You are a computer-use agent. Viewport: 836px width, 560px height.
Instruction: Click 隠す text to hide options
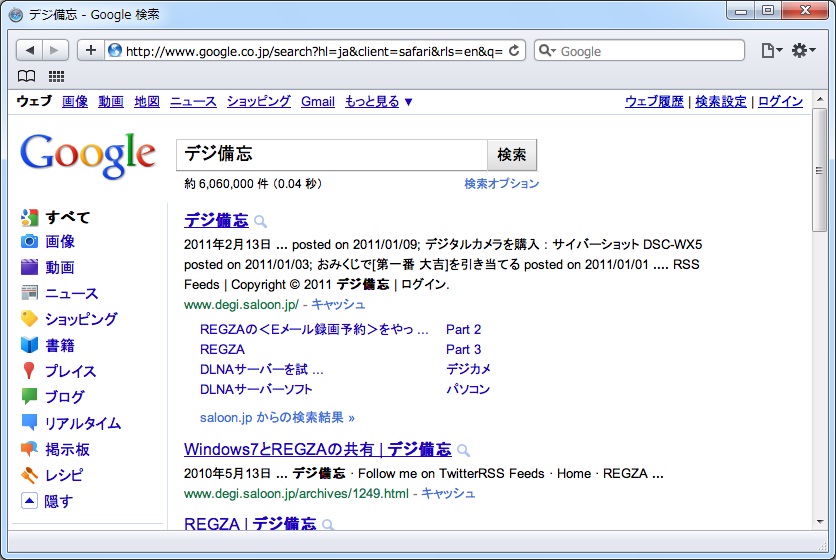[58, 501]
